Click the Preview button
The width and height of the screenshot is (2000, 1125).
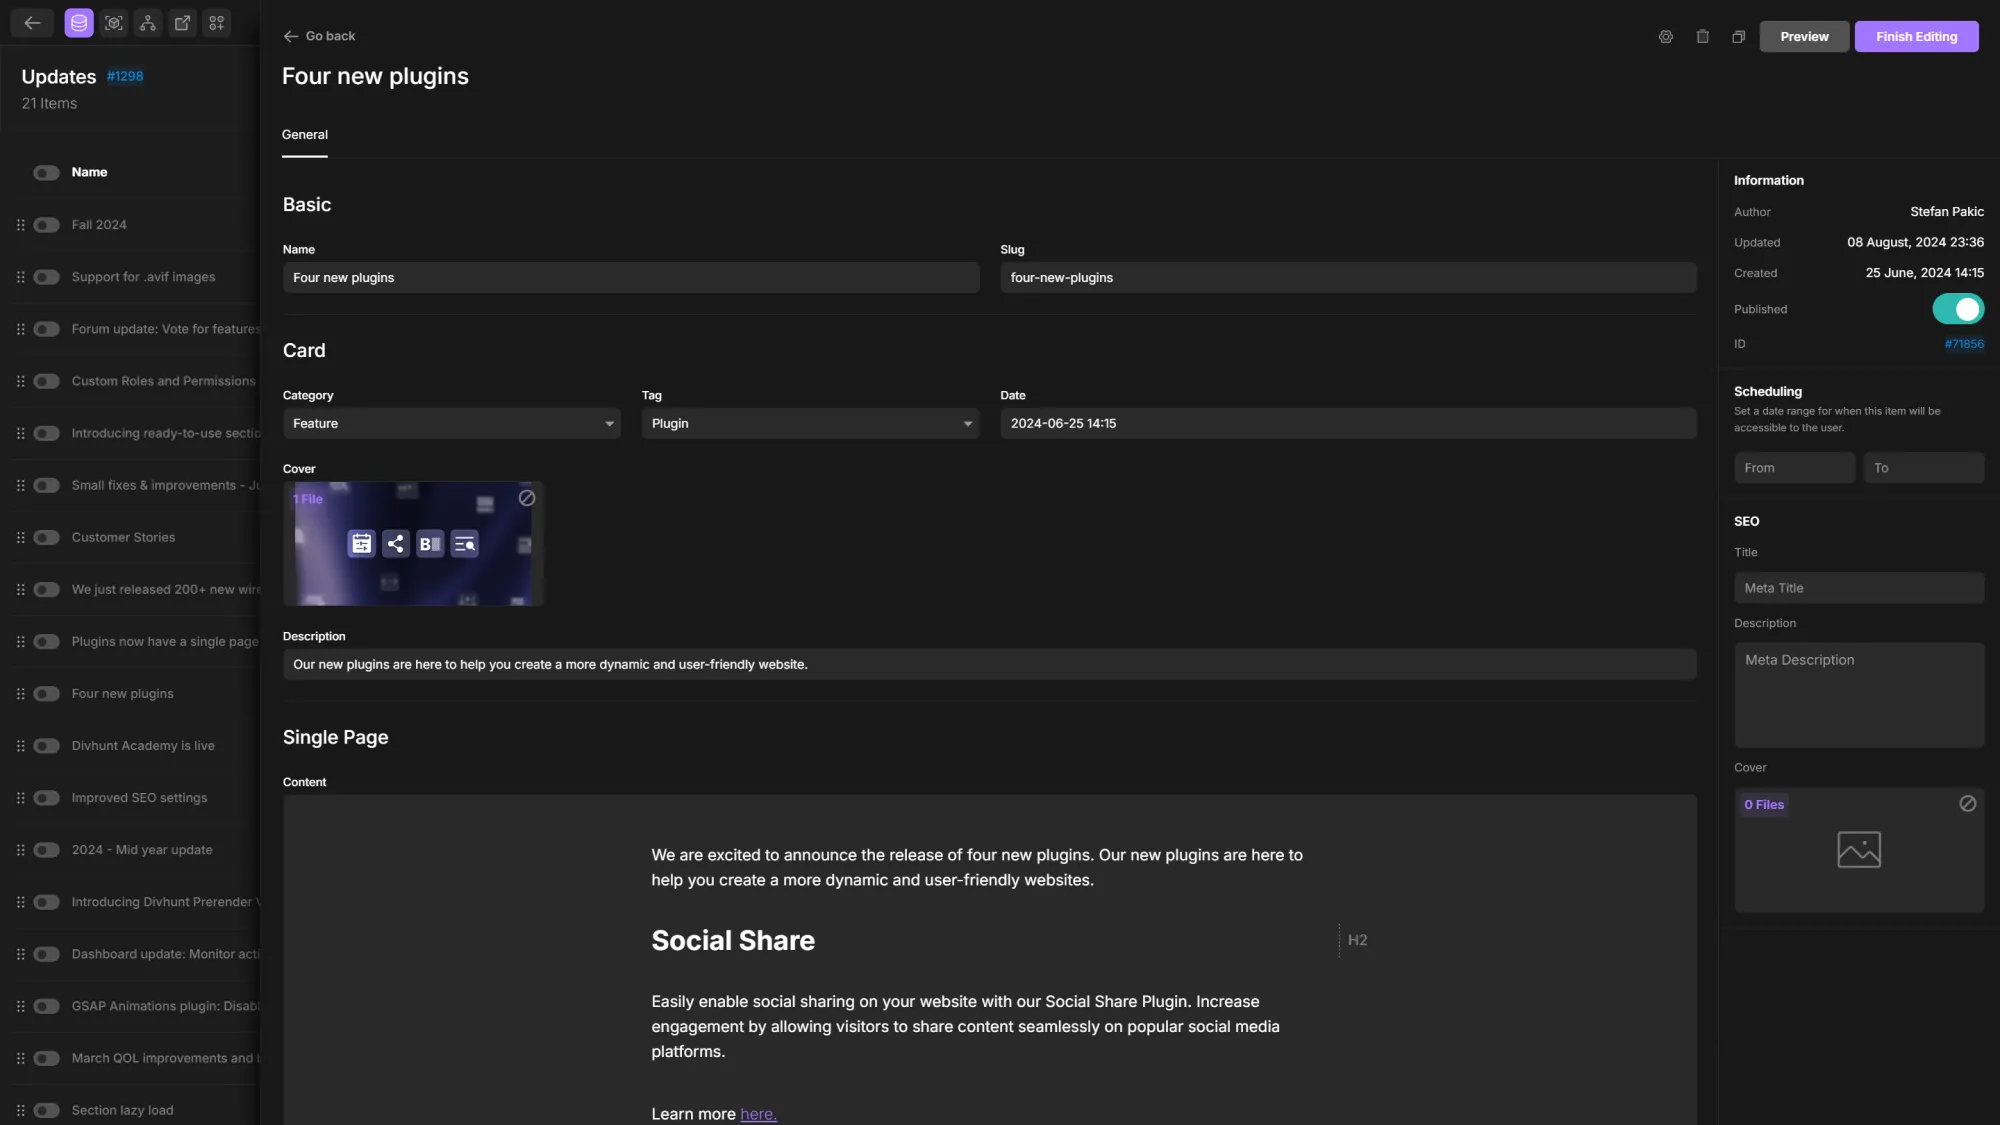pos(1803,37)
